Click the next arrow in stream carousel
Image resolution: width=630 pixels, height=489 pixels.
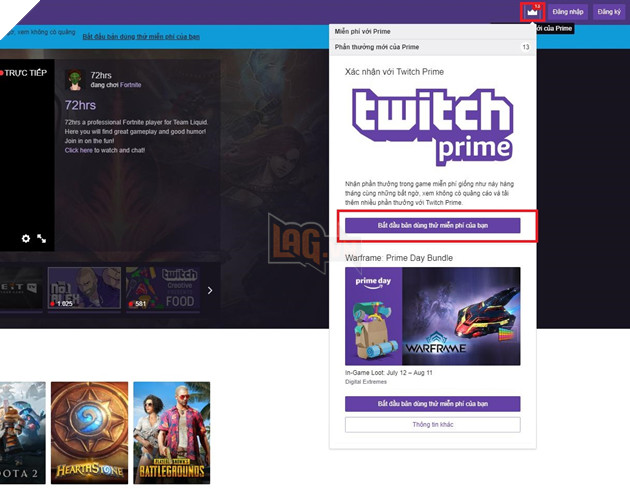(210, 291)
